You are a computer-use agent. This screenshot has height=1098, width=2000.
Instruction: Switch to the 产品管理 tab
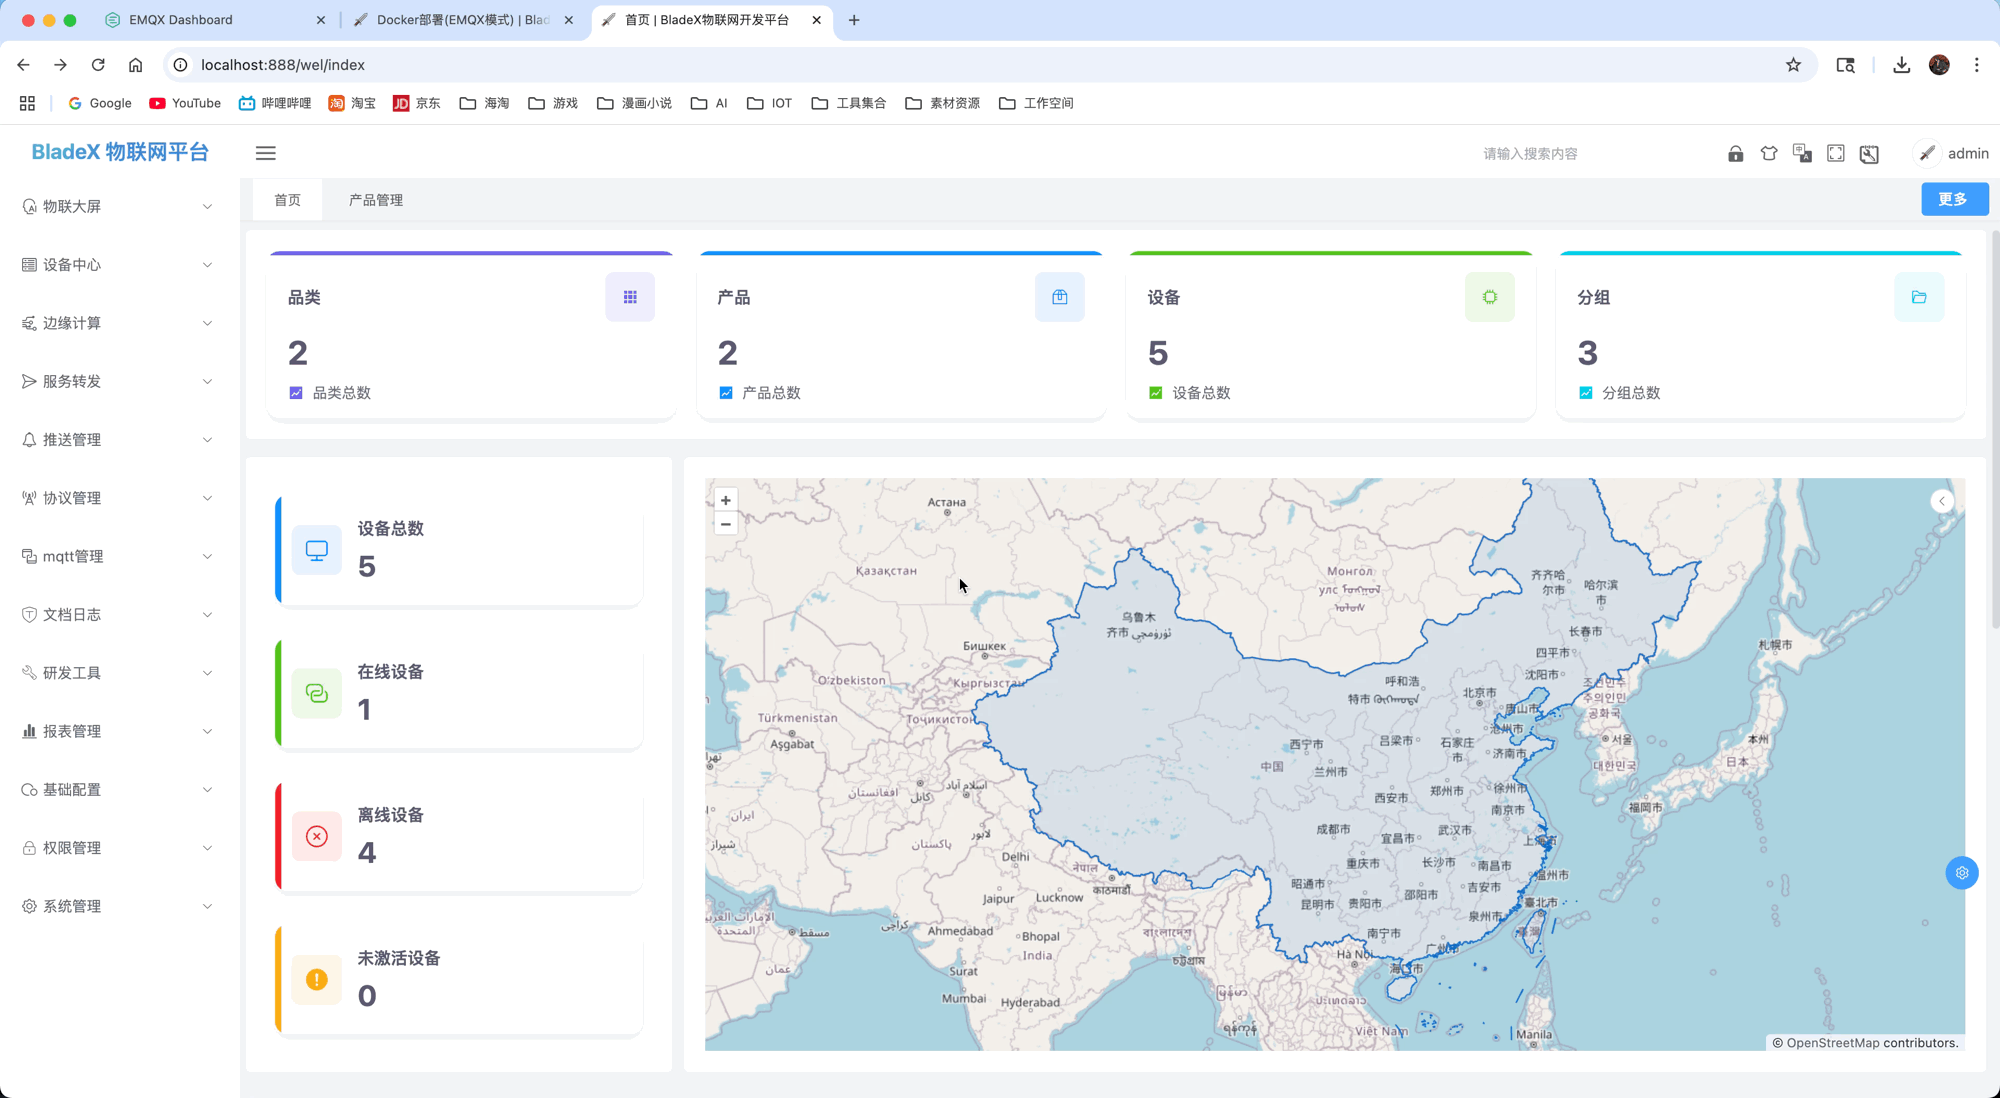[x=376, y=200]
